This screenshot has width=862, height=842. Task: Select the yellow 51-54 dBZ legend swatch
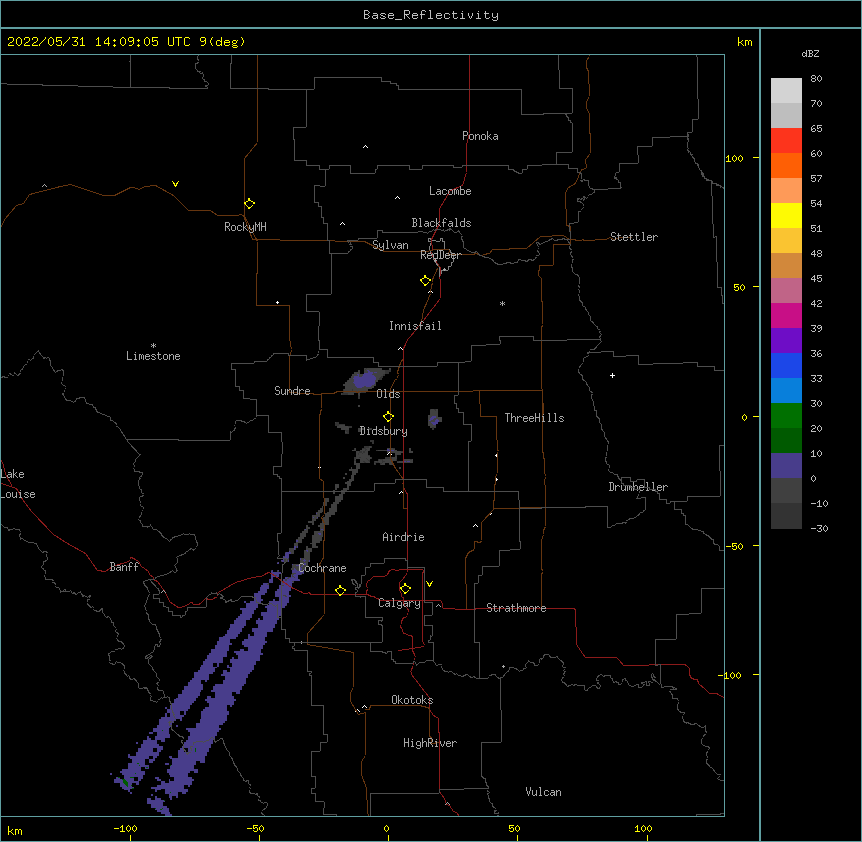point(786,215)
